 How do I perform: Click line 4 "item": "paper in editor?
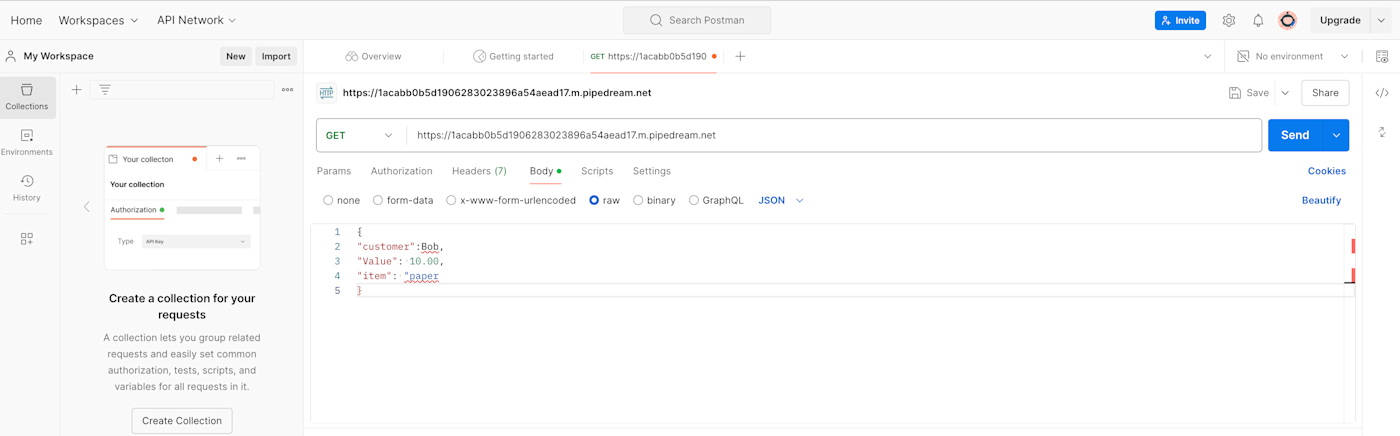click(x=398, y=276)
